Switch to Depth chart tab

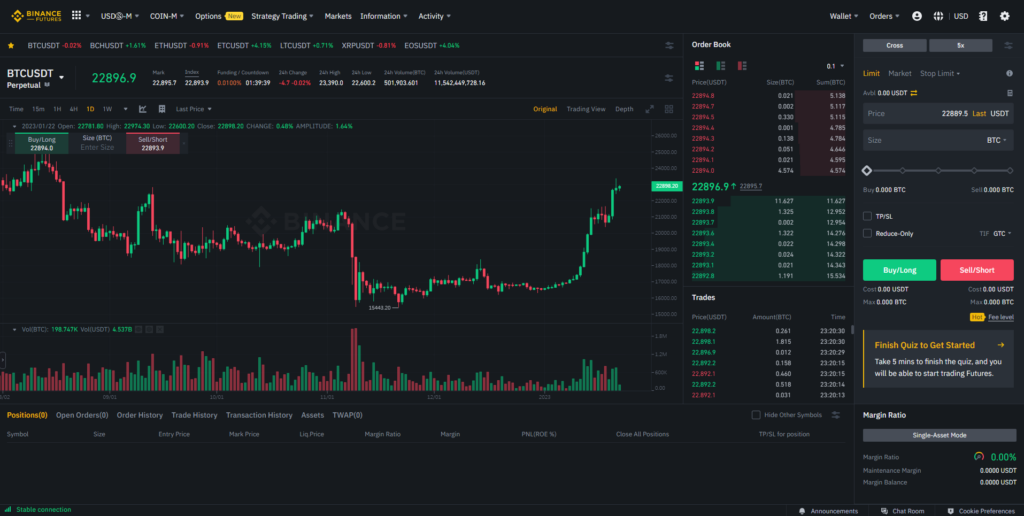[x=624, y=109]
